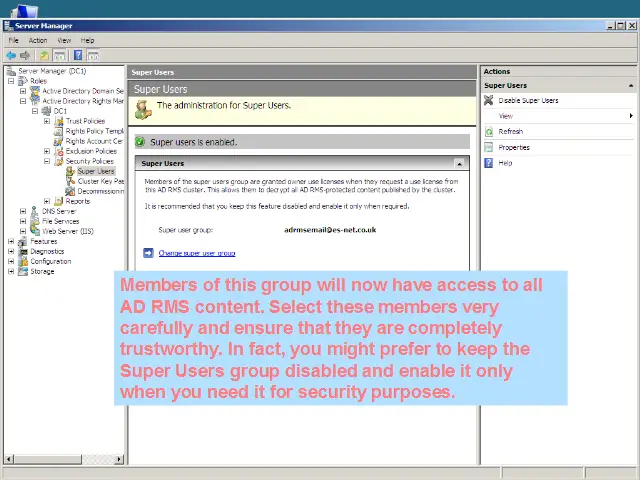Click the Forward arrow toolbar icon
640x480 pixels.
25,55
